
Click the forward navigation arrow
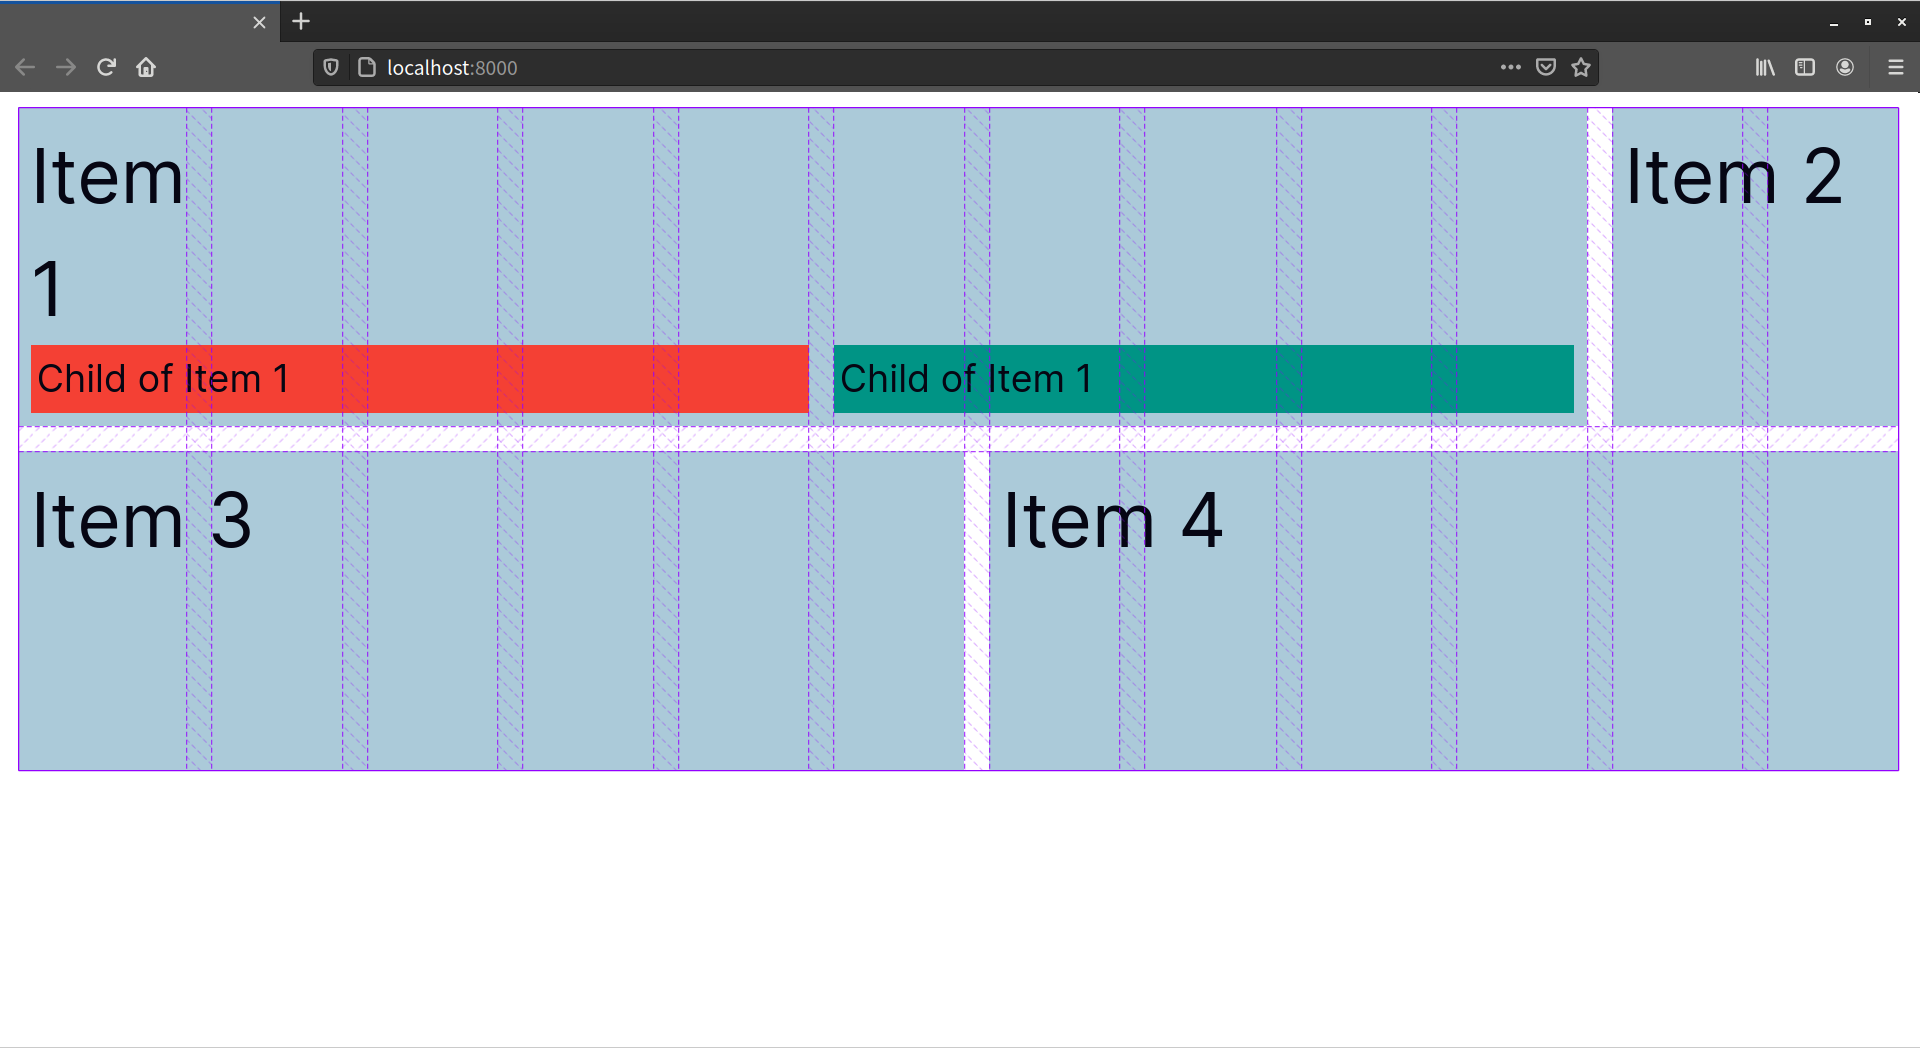[66, 67]
